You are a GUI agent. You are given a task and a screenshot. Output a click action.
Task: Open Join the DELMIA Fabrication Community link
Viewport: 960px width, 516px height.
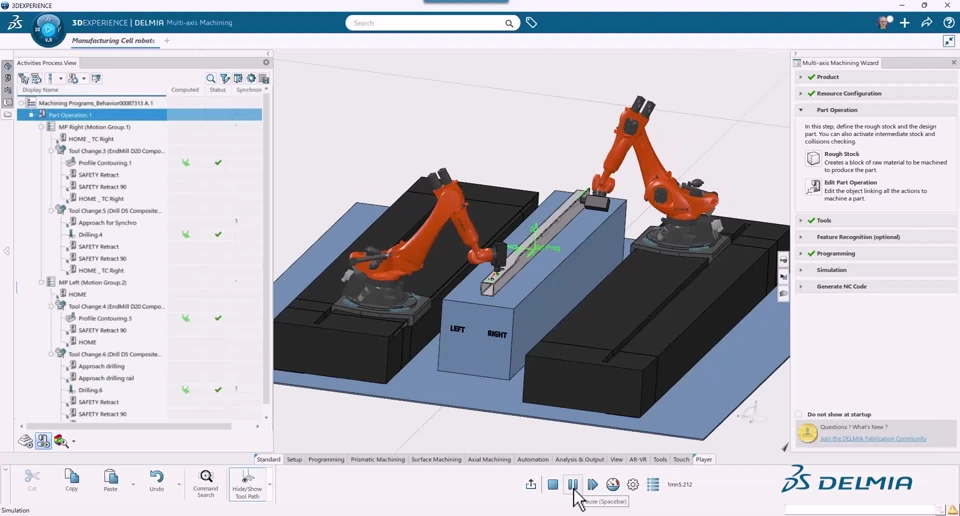873,438
